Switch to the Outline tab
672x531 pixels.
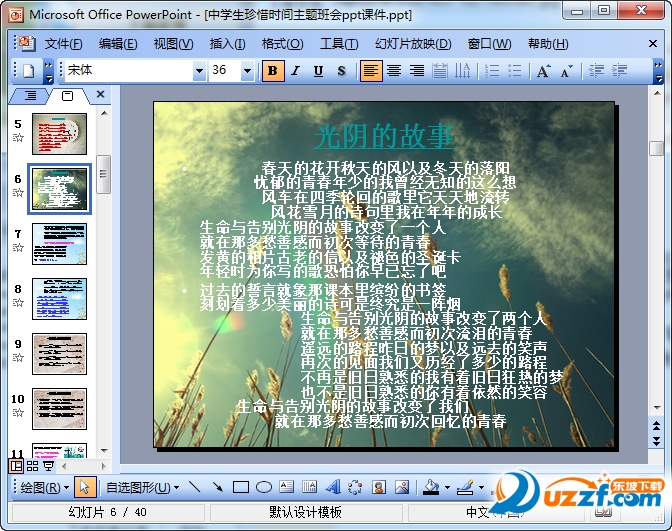[30, 96]
